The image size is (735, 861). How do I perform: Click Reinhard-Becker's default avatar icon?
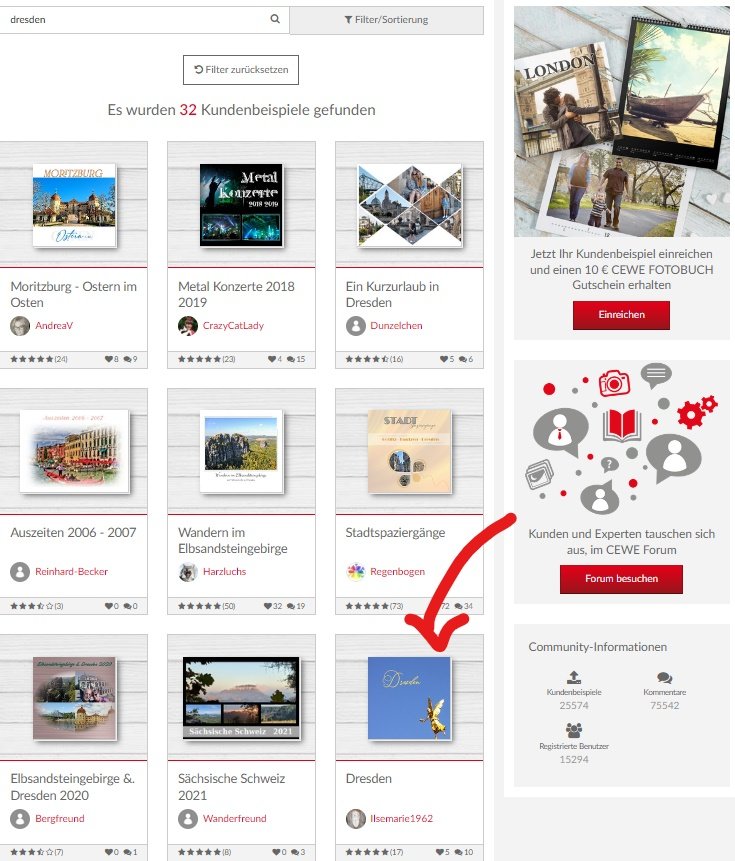pos(20,572)
